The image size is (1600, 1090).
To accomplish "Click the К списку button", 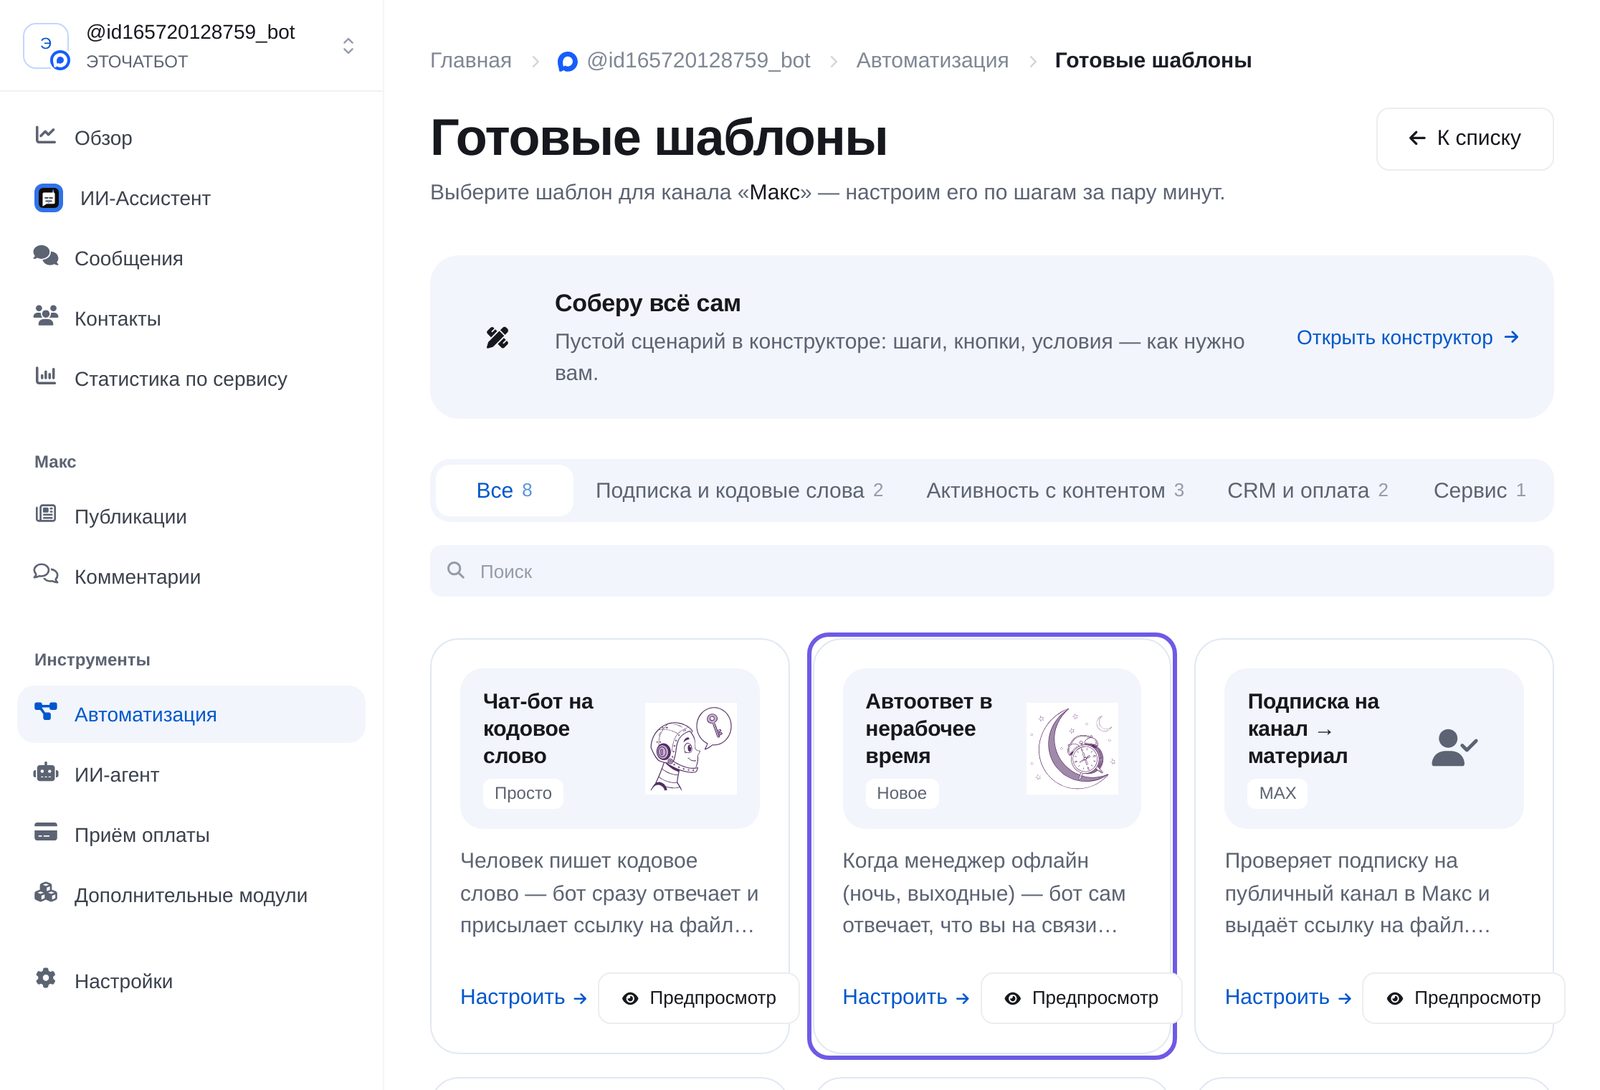I will [1464, 139].
